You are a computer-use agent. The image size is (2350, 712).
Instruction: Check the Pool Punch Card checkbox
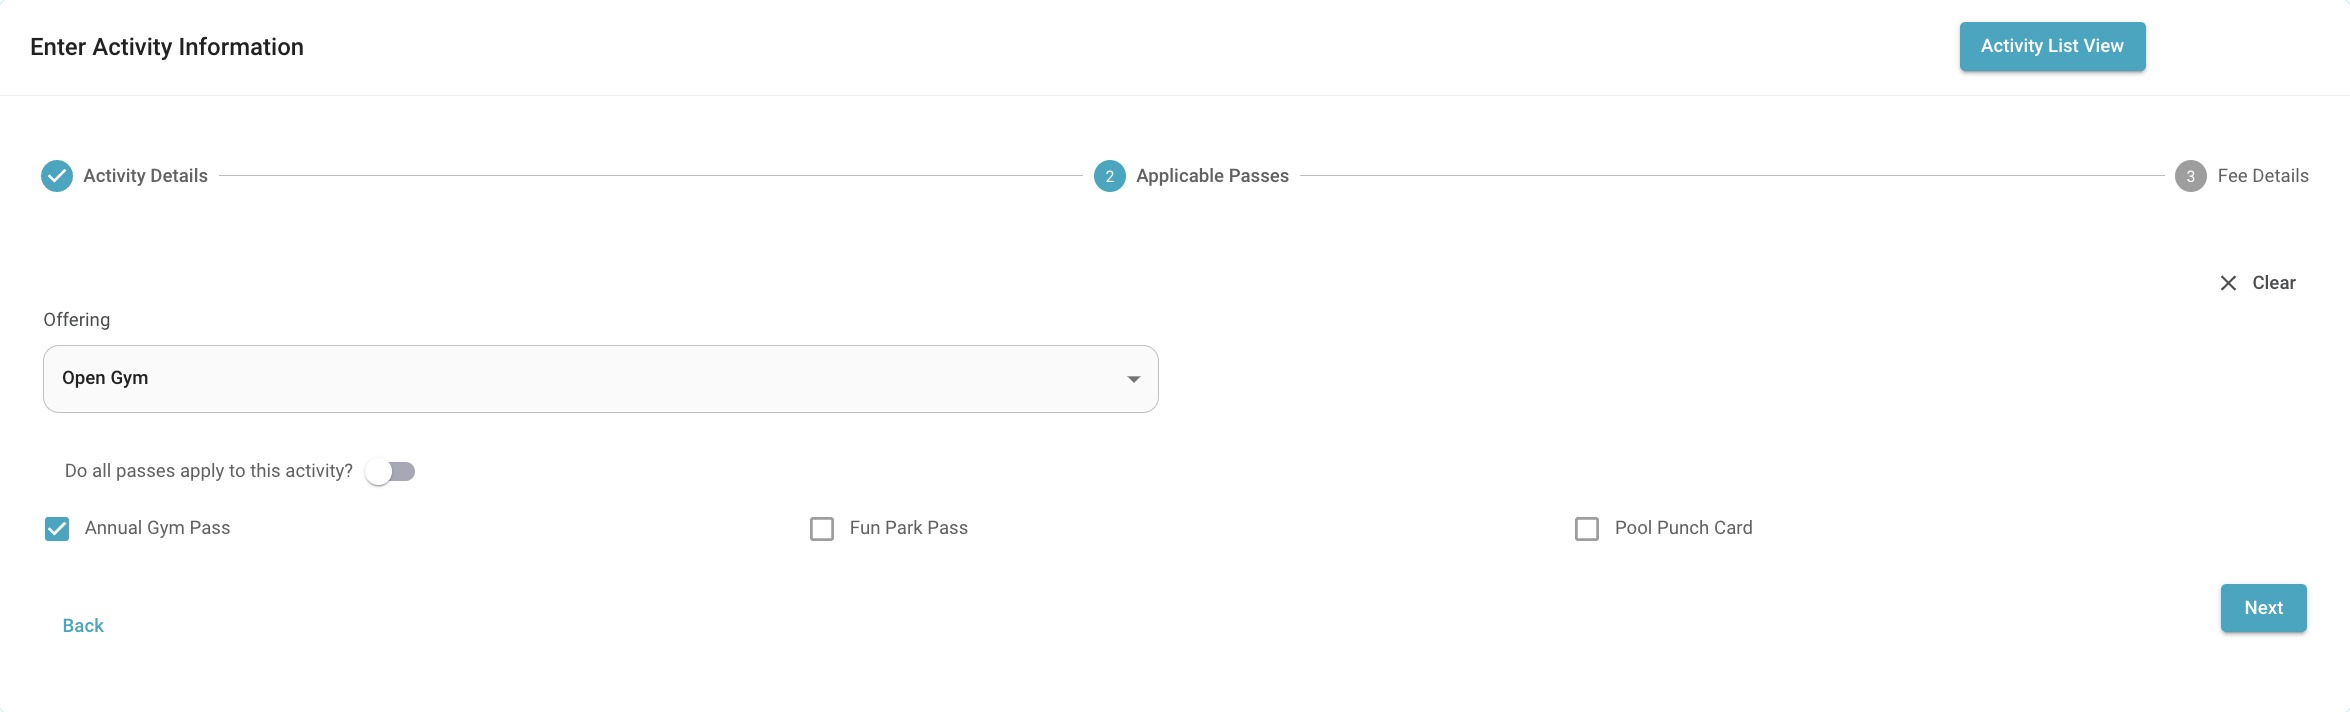tap(1587, 529)
